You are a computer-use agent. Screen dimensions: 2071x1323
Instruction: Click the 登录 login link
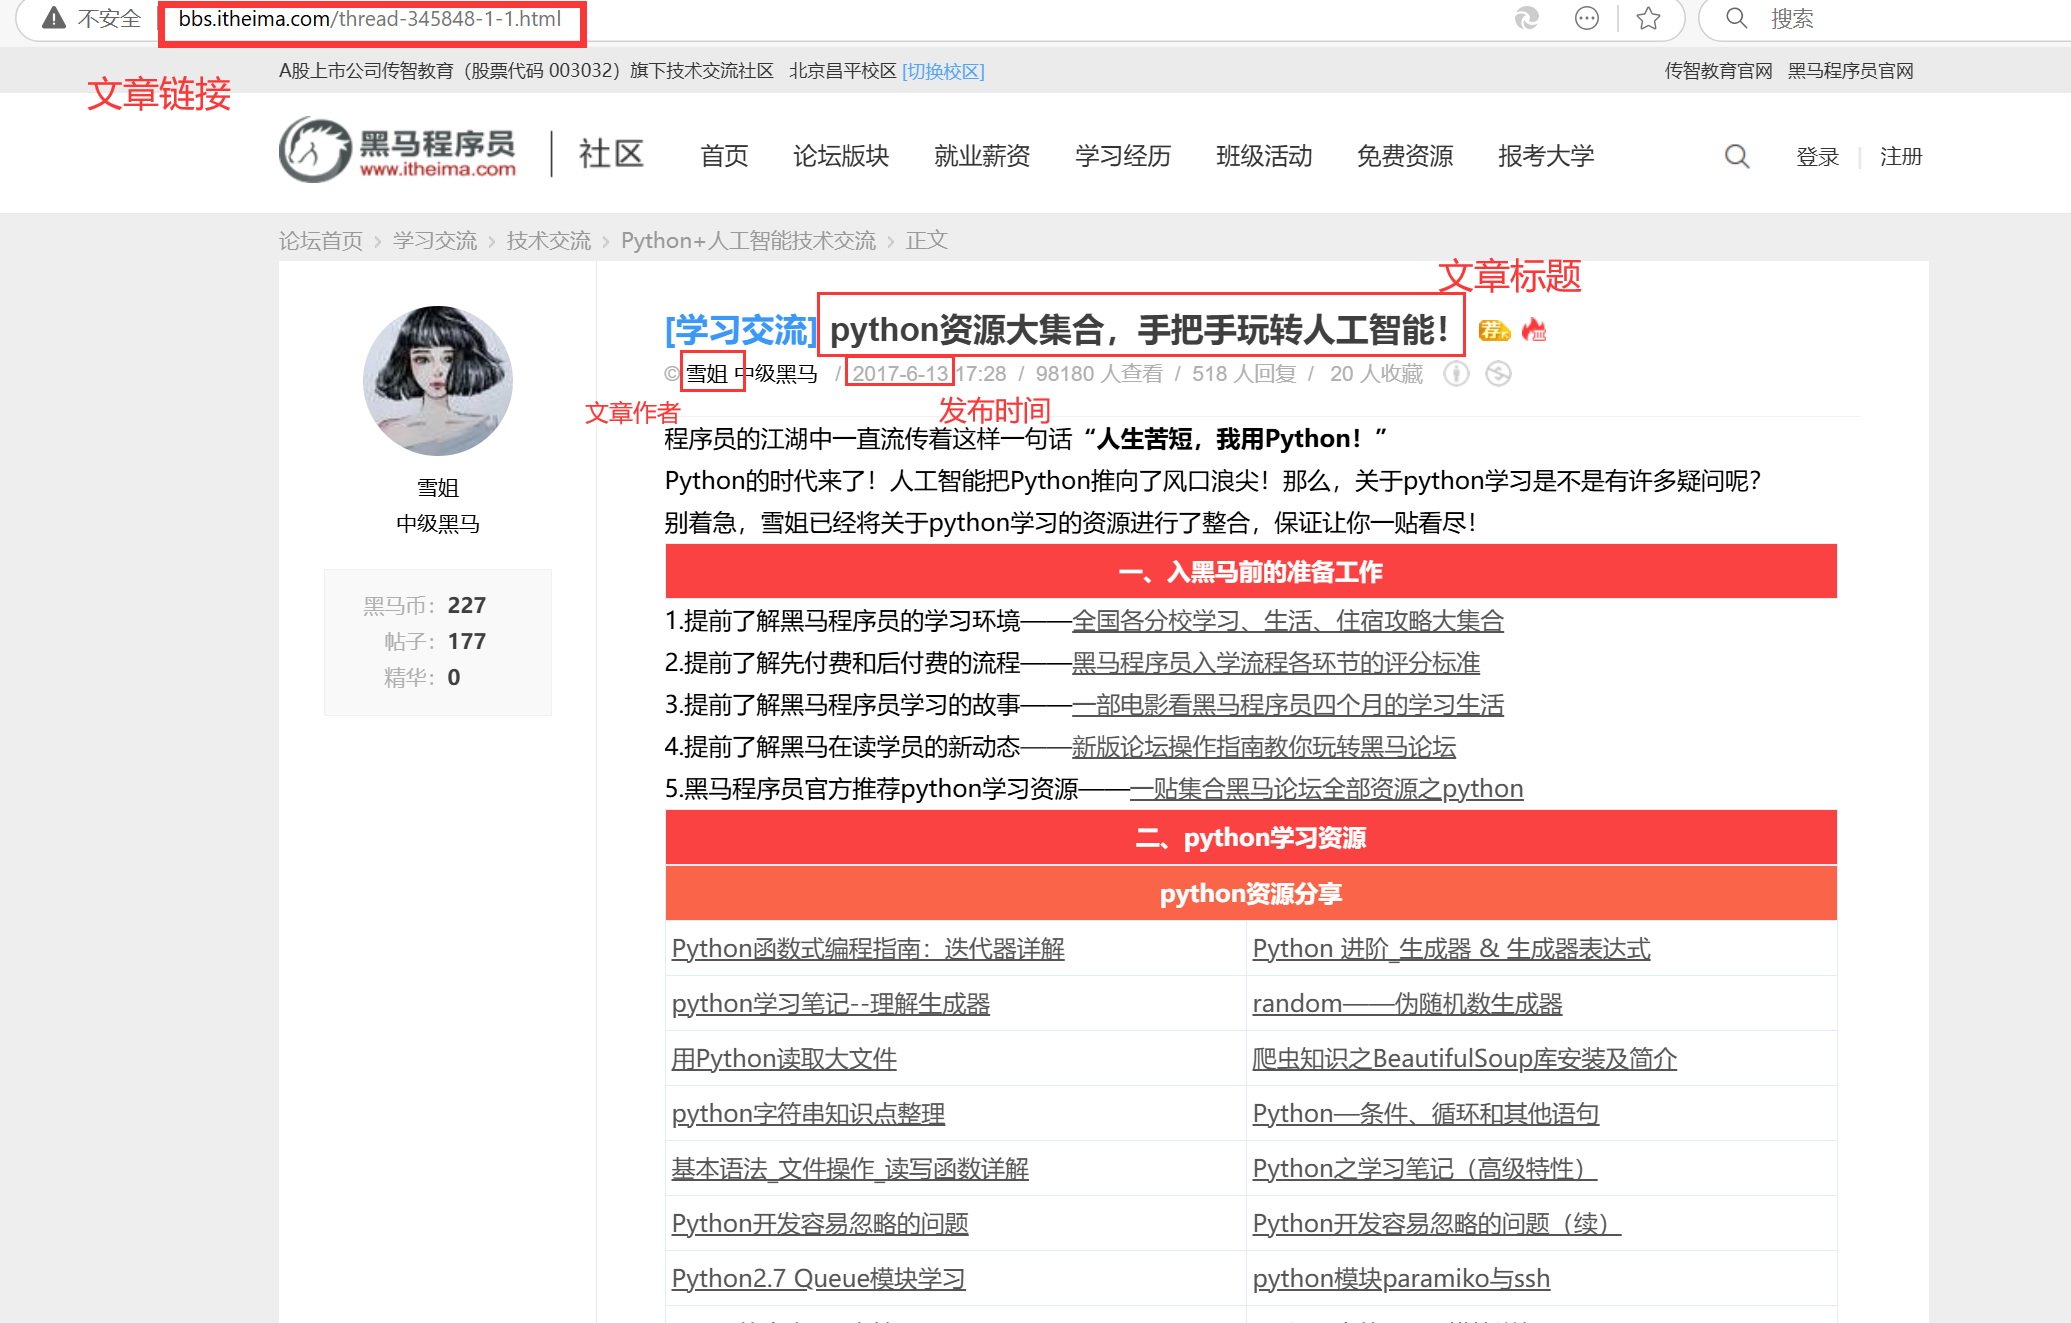click(1817, 157)
